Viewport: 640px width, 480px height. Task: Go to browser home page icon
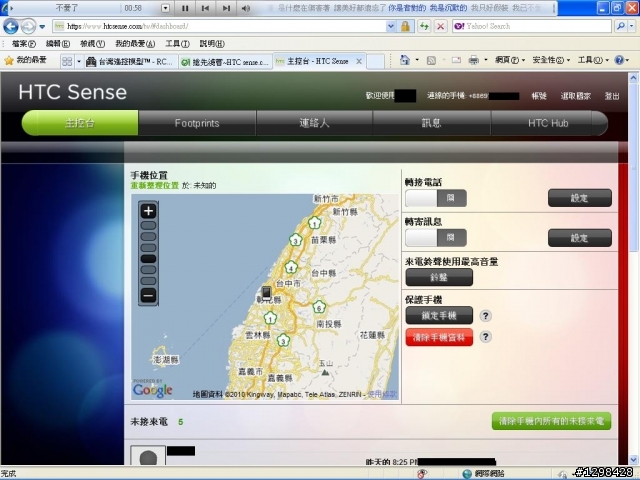(404, 60)
